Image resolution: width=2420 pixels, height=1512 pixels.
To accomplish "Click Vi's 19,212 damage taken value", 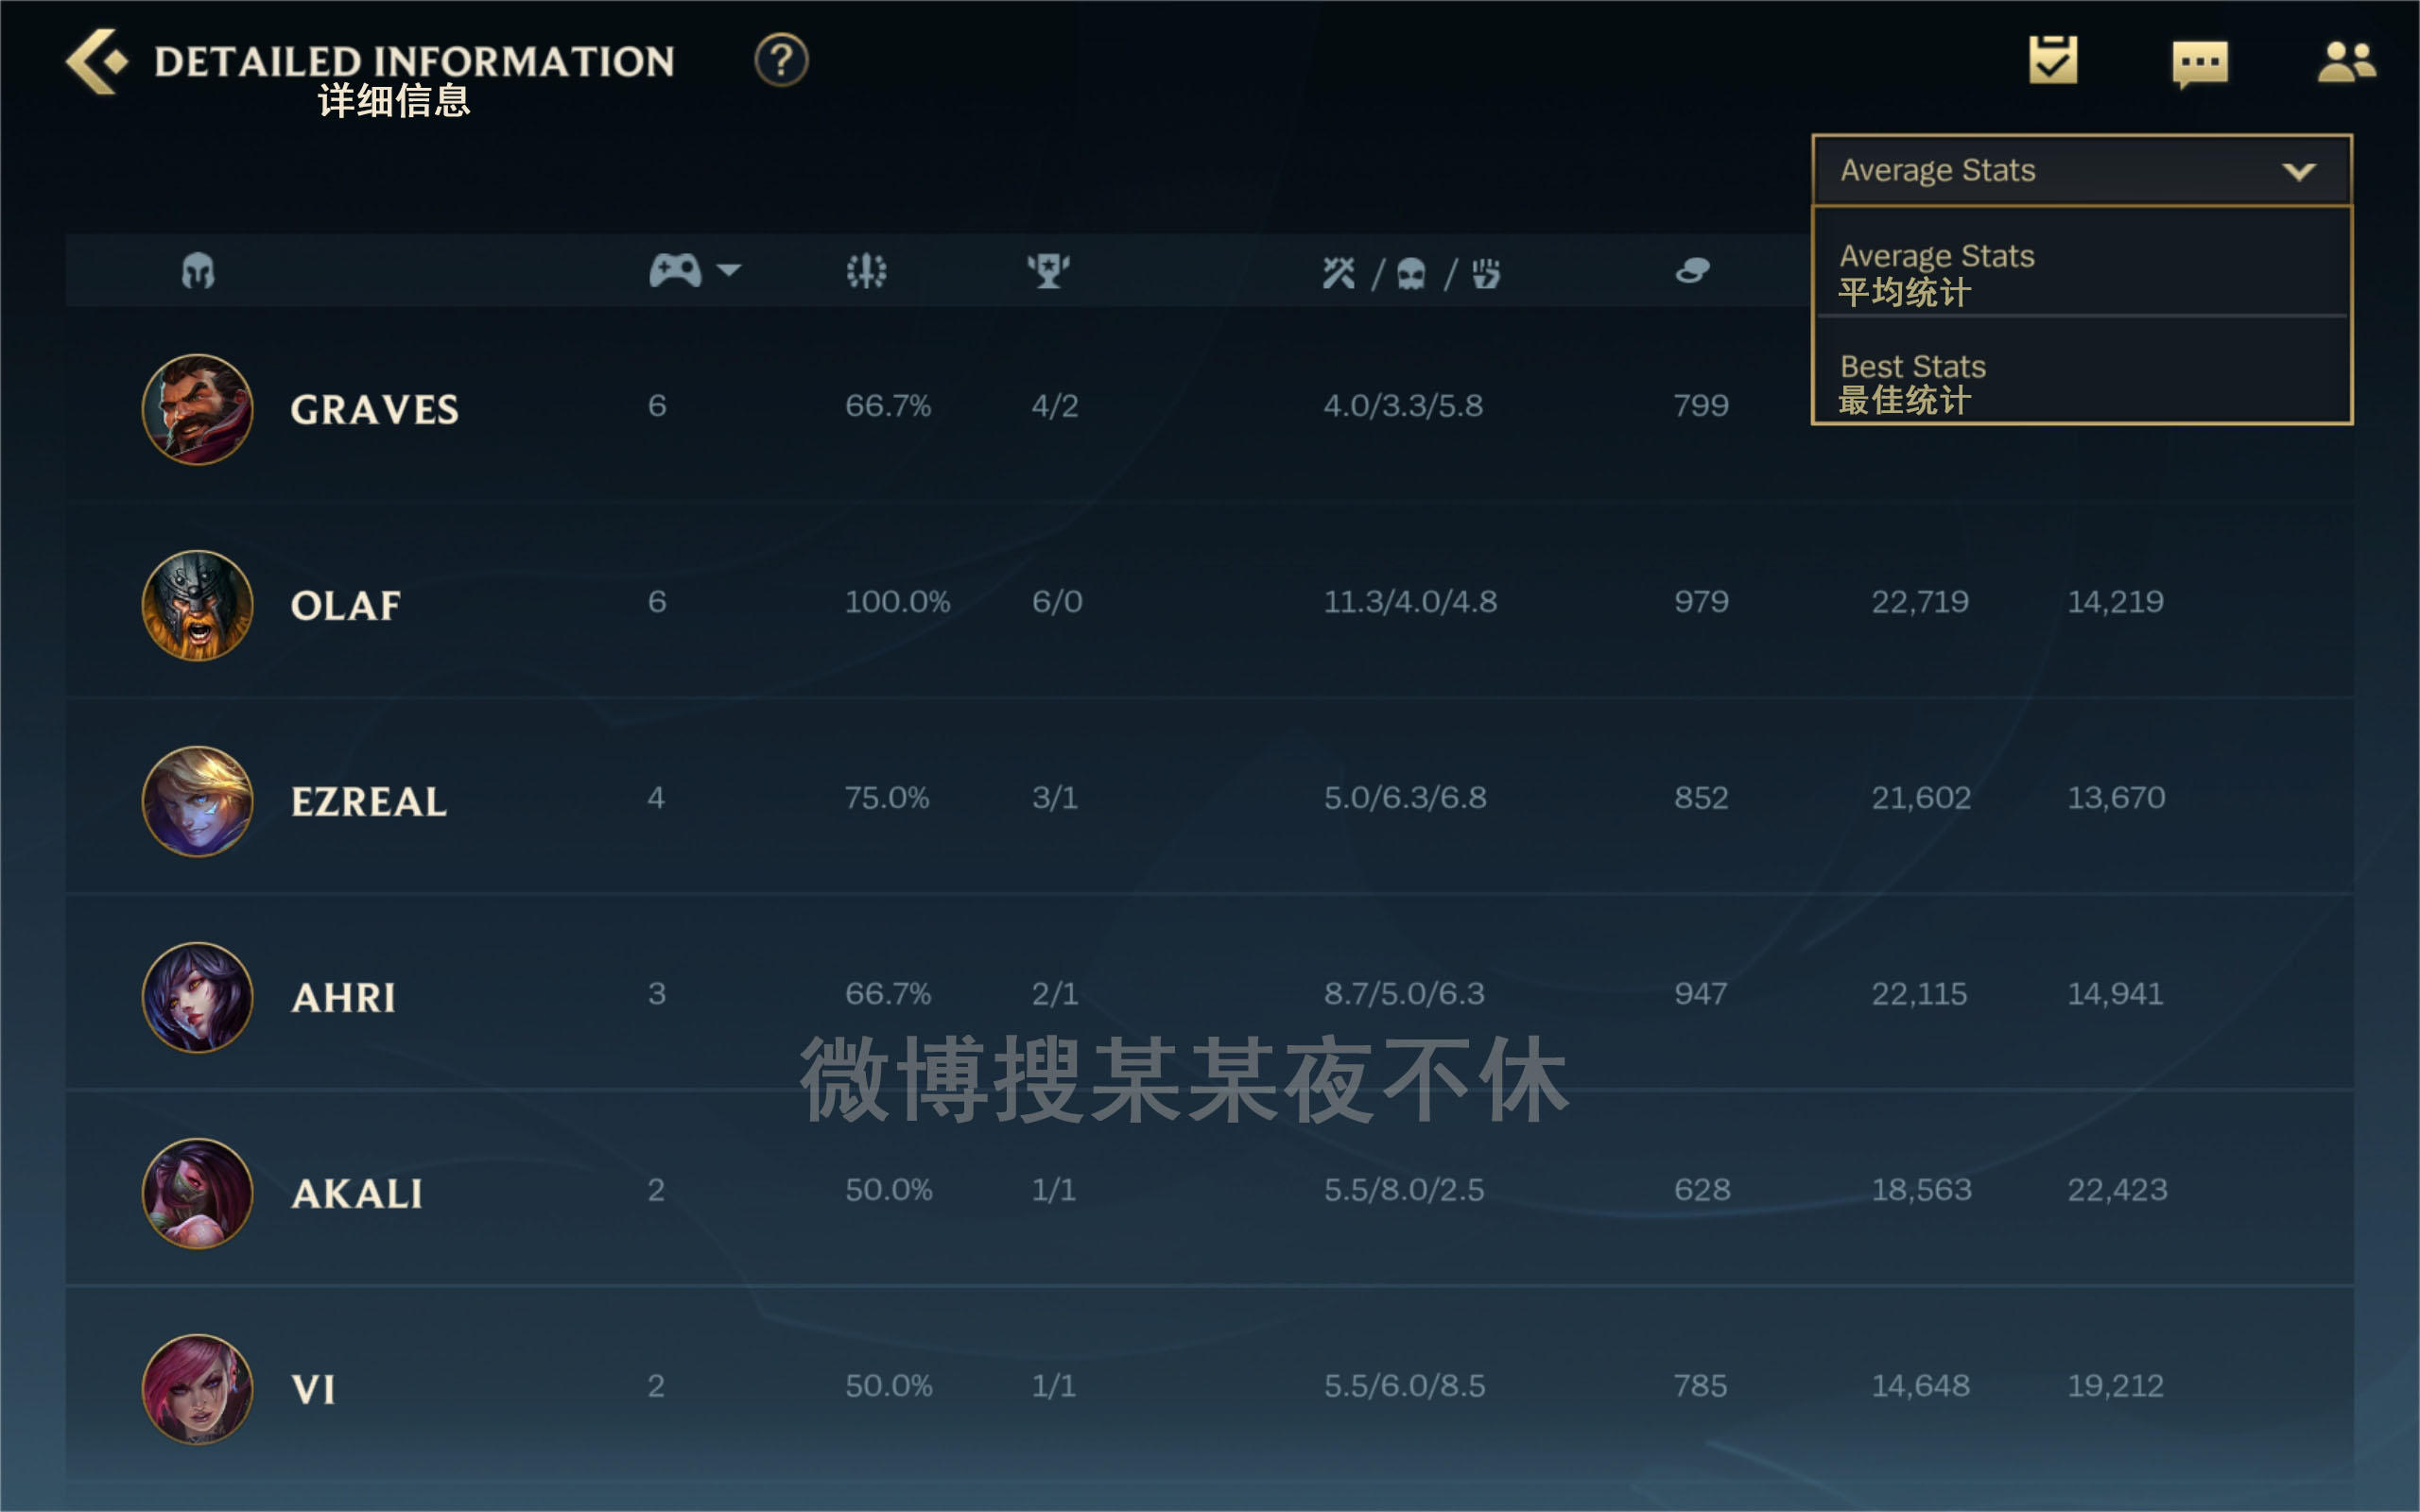I will pyautogui.click(x=2115, y=1385).
